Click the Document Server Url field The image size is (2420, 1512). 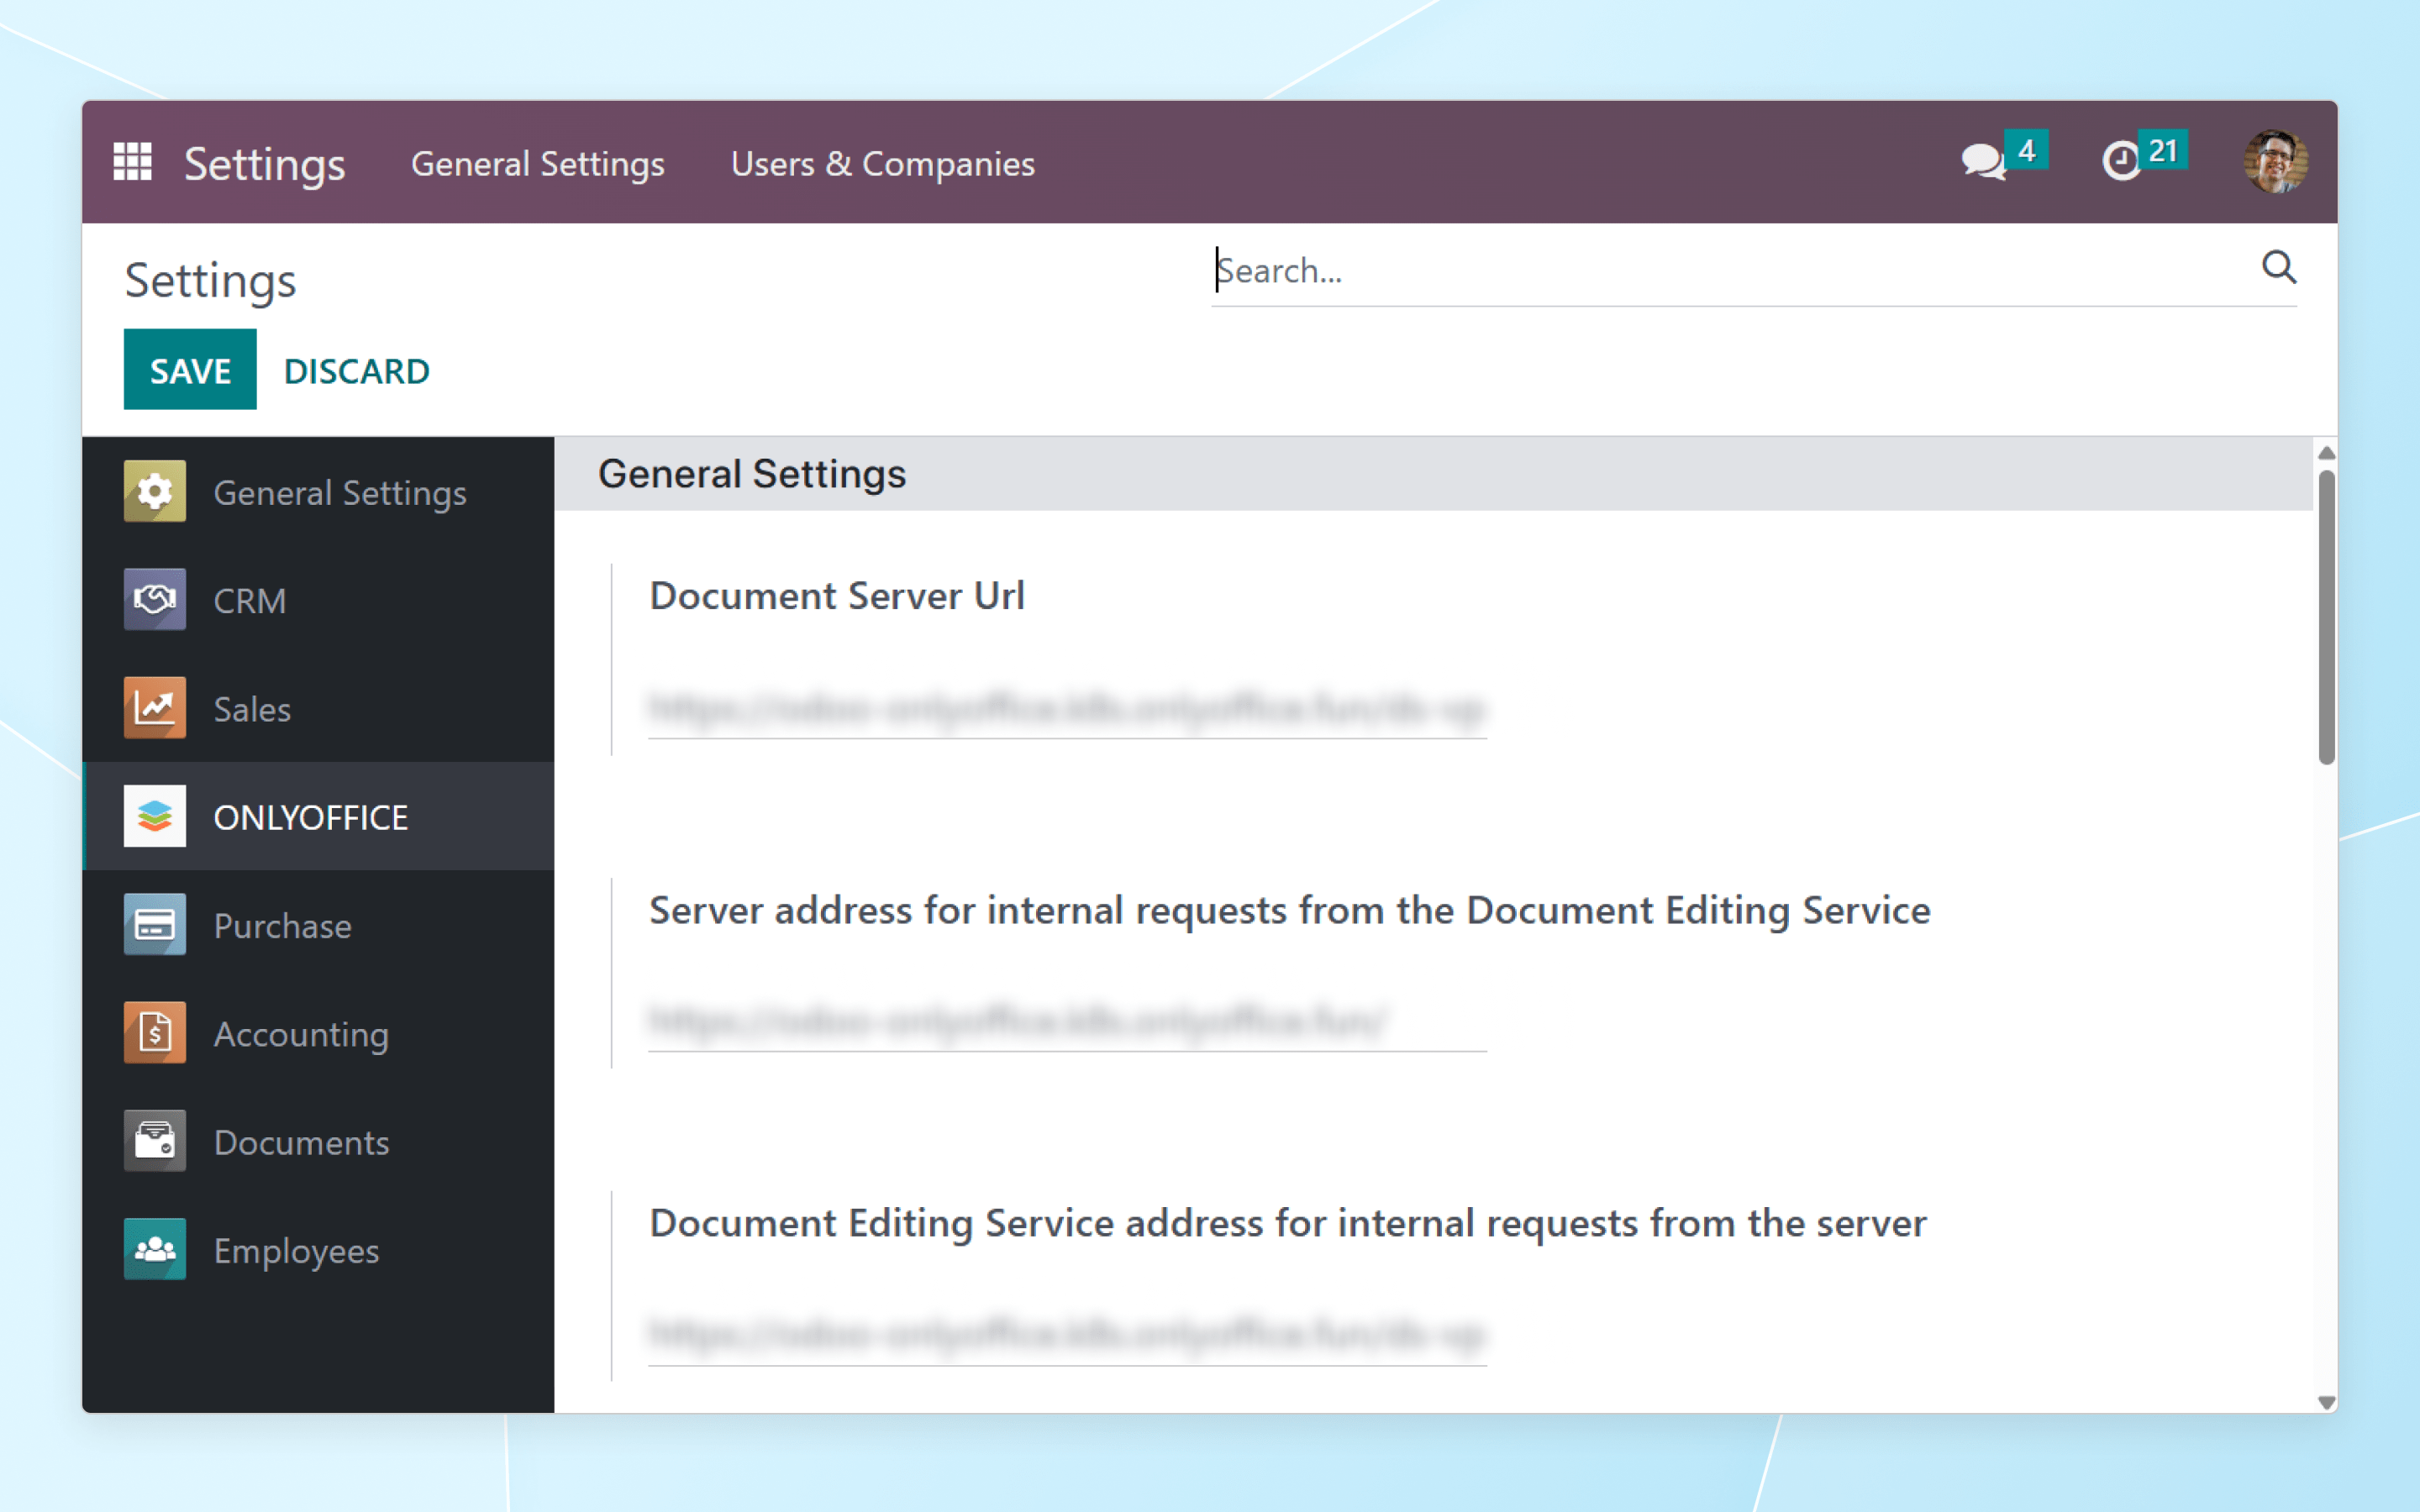(1066, 708)
